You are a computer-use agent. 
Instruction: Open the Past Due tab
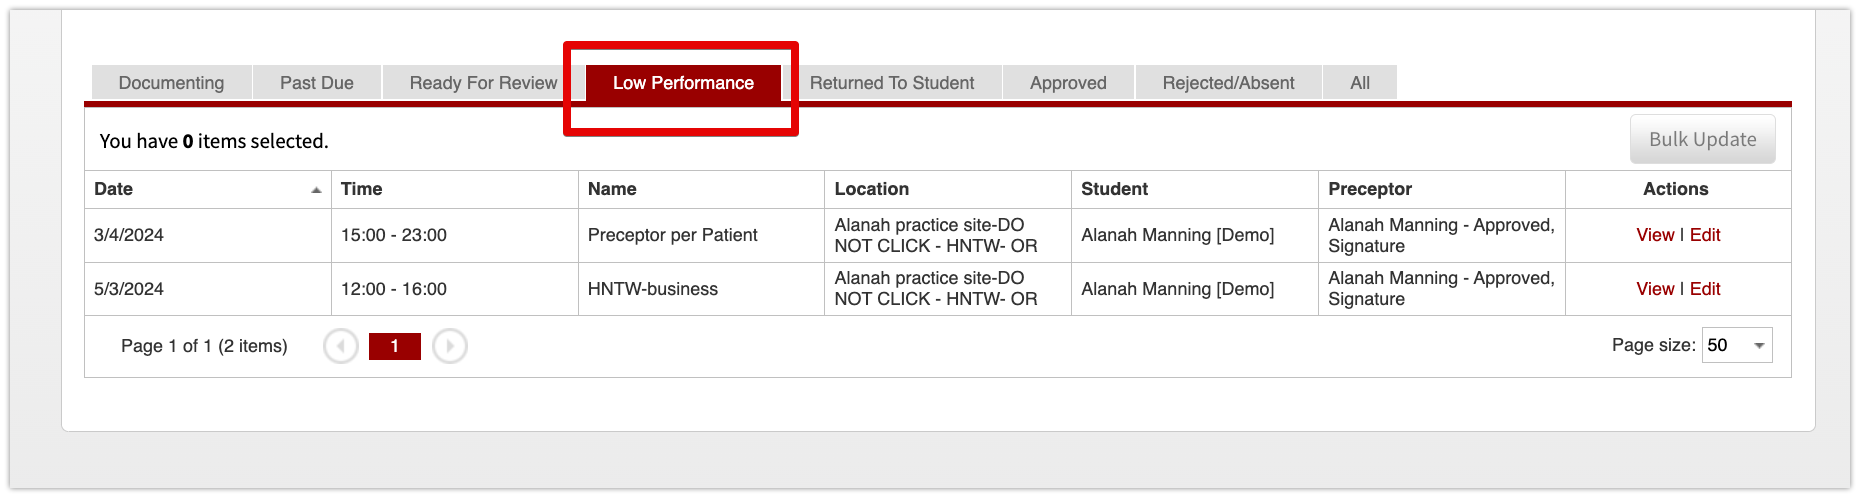click(317, 83)
